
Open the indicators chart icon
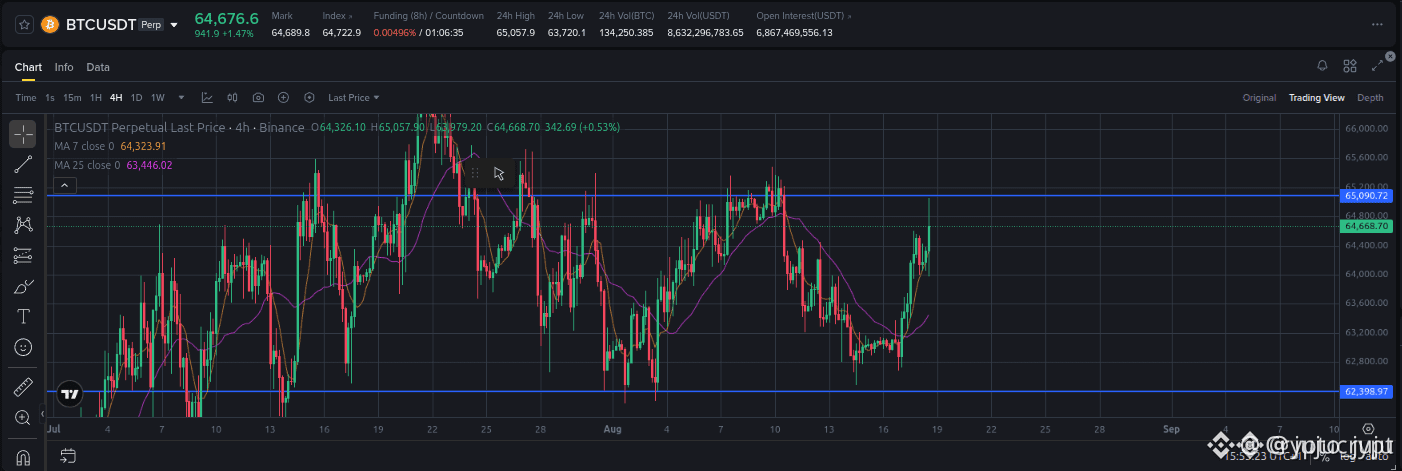207,97
